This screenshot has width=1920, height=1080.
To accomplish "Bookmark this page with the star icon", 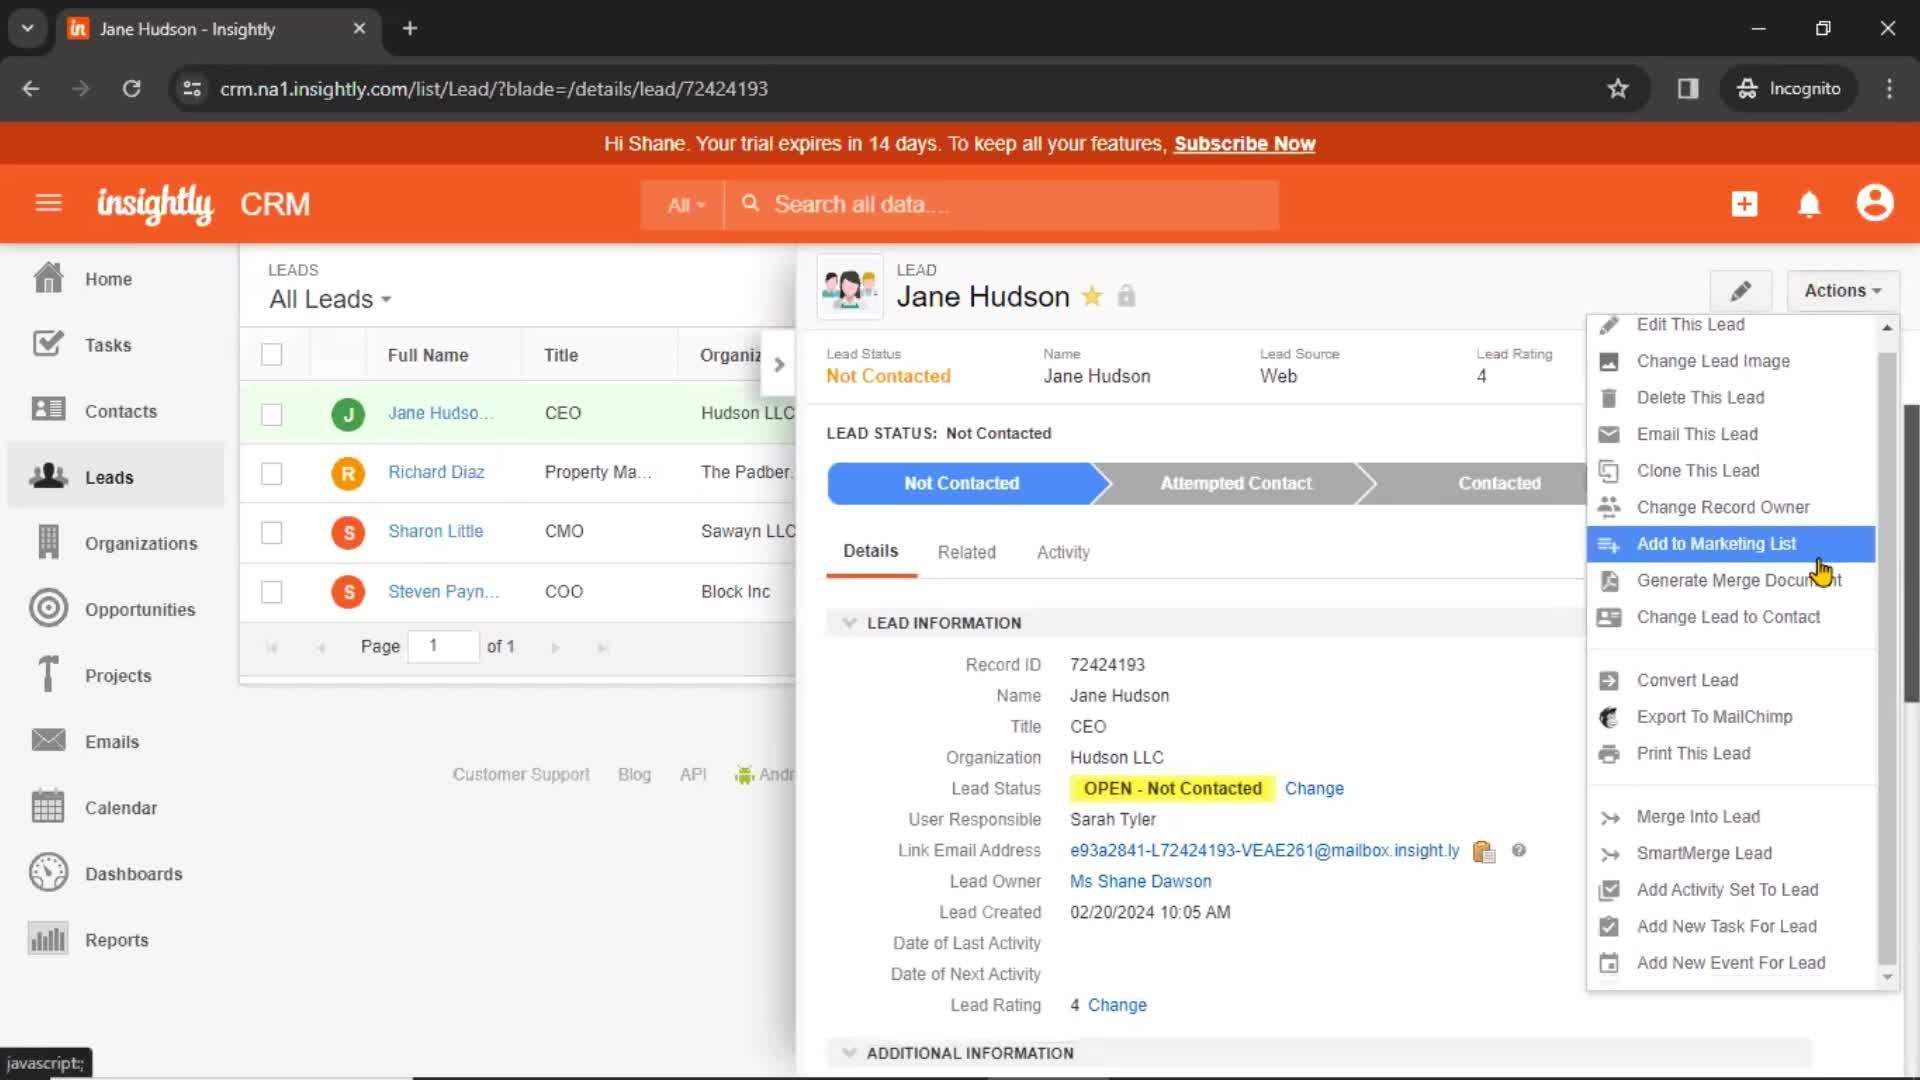I will click(1618, 89).
